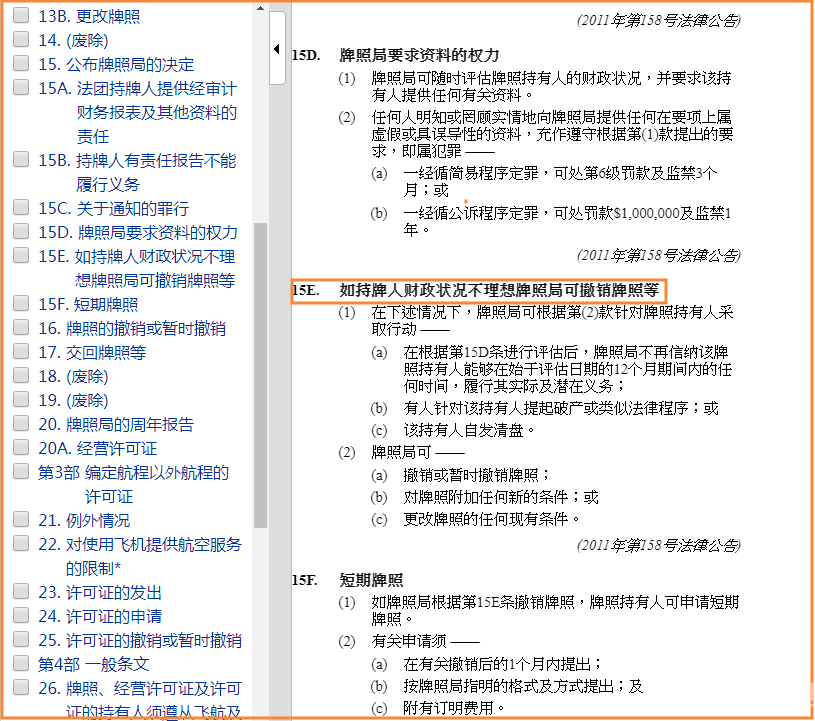Toggle checkbox for 17. 交回牌照等
This screenshot has width=815, height=721.
click(x=21, y=351)
